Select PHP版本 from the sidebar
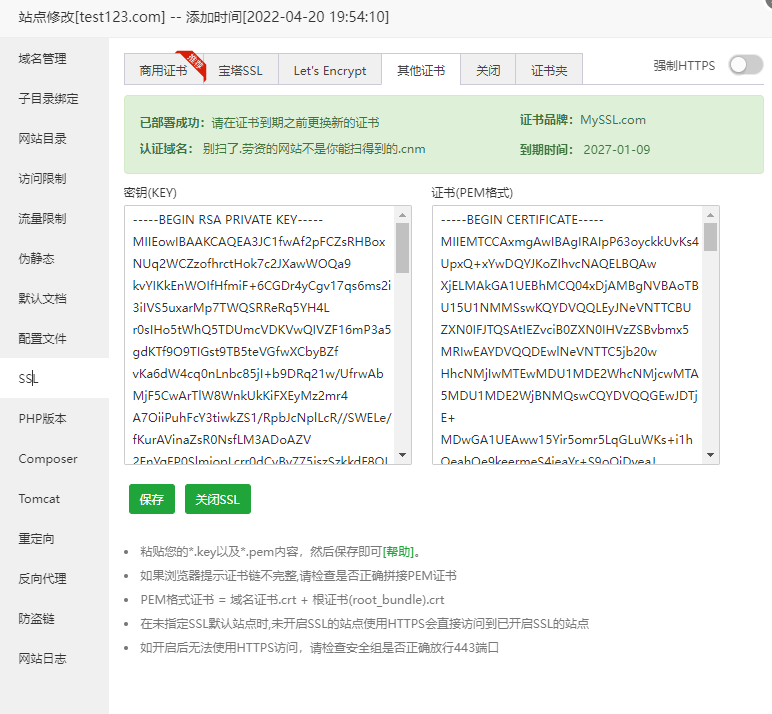Viewport: 772px width, 714px height. tap(42, 419)
